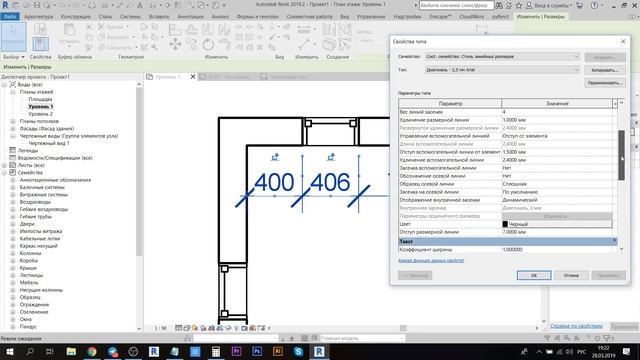Expand the 'Планы потолков' tree node
The image size is (640, 360).
[12, 121]
